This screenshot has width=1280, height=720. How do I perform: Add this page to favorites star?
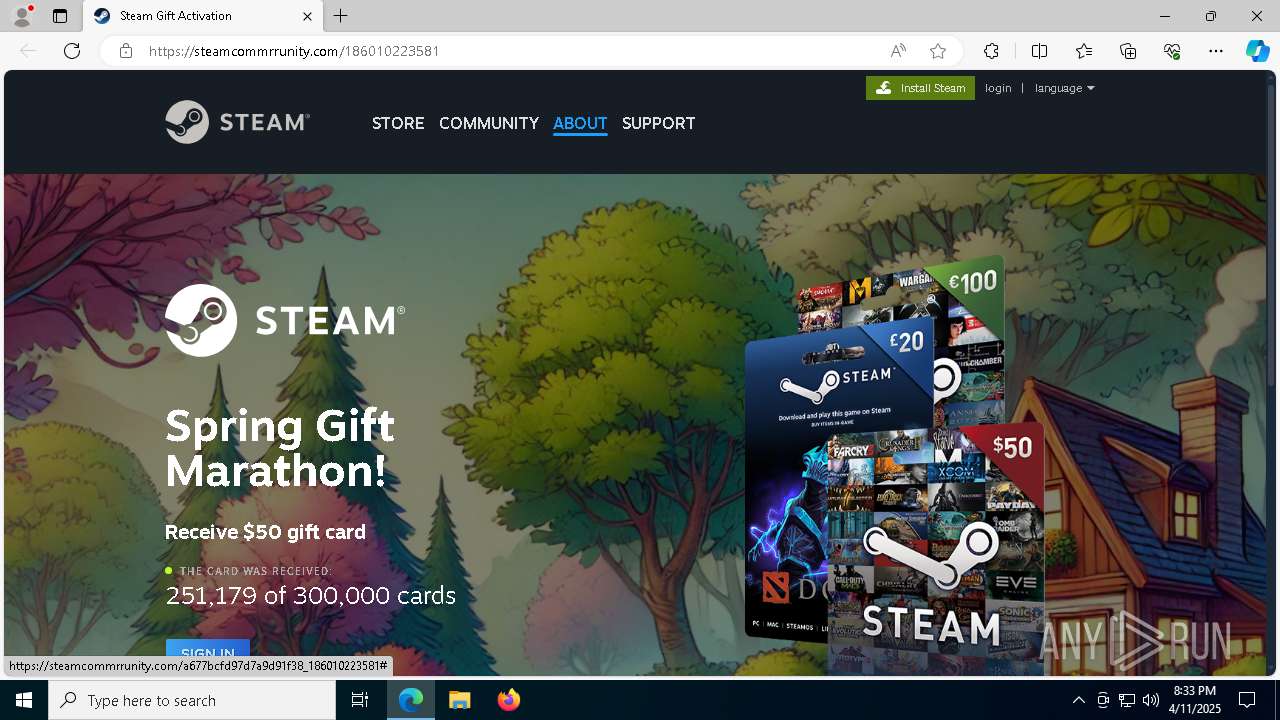tap(938, 51)
